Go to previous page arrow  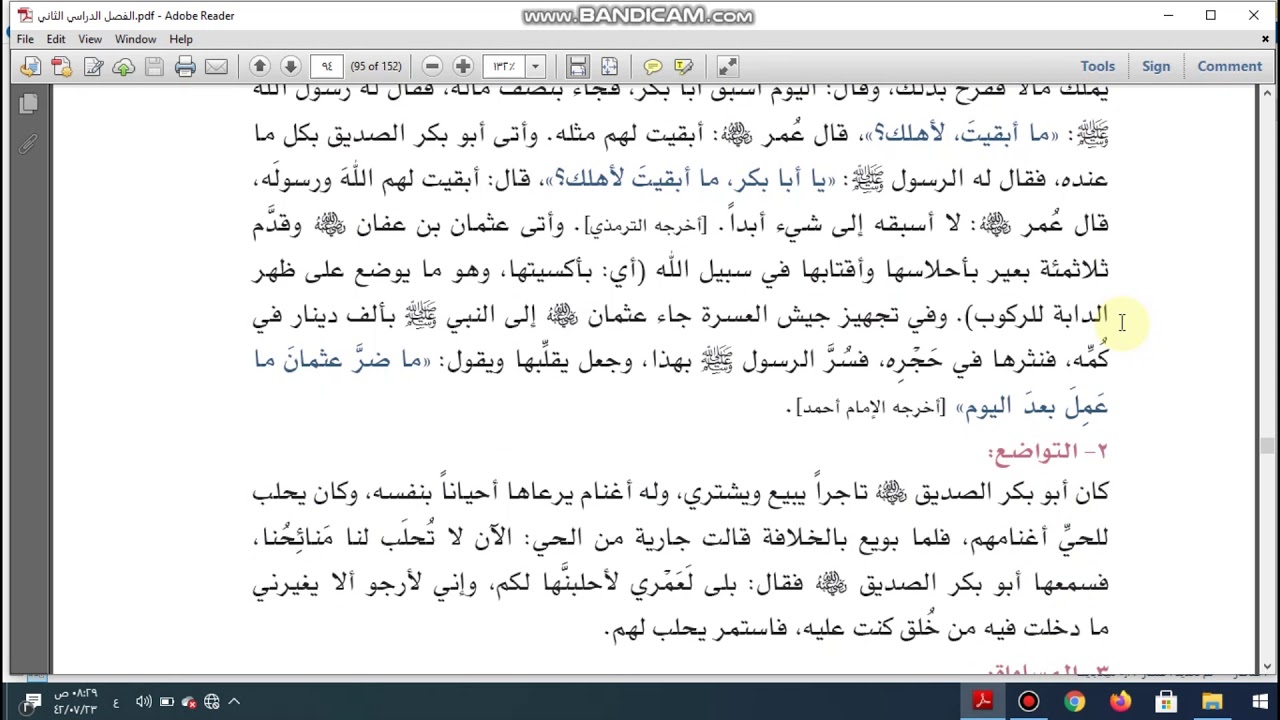tap(259, 66)
